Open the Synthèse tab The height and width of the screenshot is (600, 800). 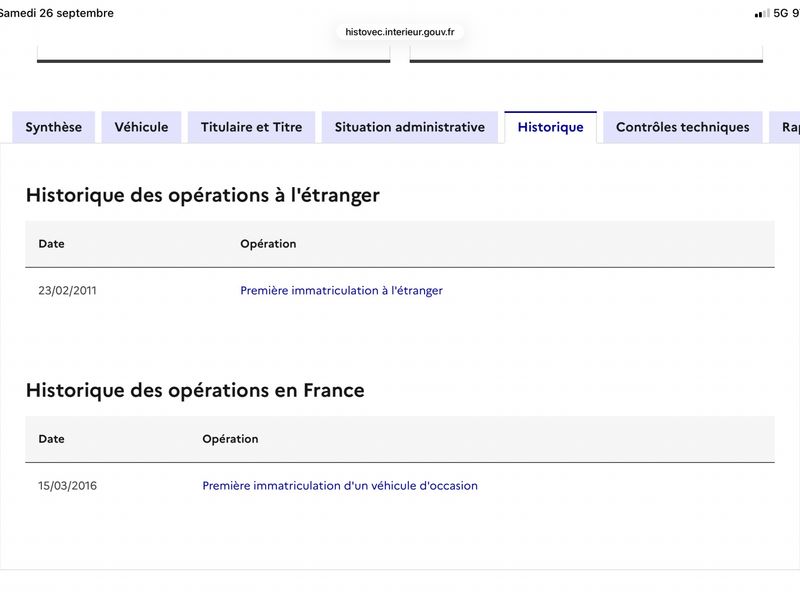point(54,127)
